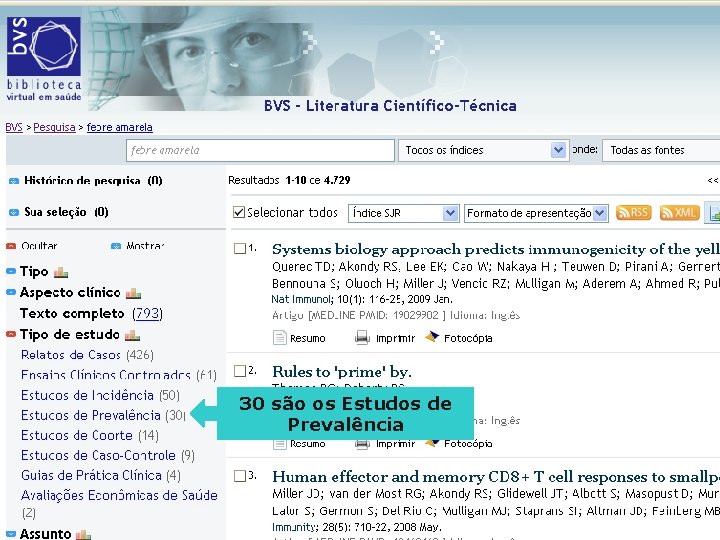Image resolution: width=720 pixels, height=540 pixels.
Task: Check the box for result 3 Human effector
Action: click(x=240, y=476)
